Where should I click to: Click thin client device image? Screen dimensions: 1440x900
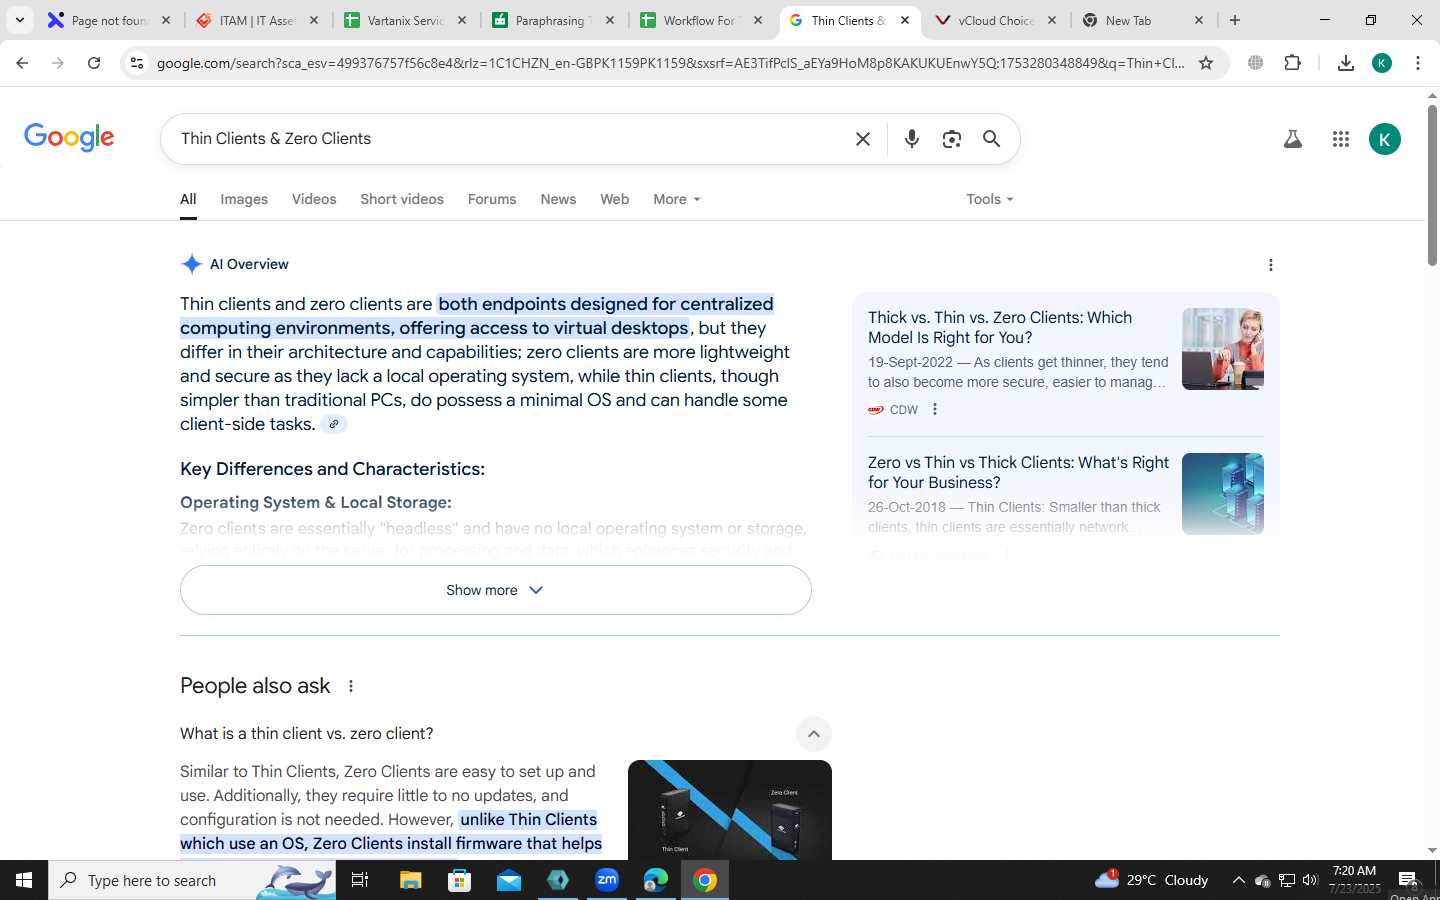[730, 810]
